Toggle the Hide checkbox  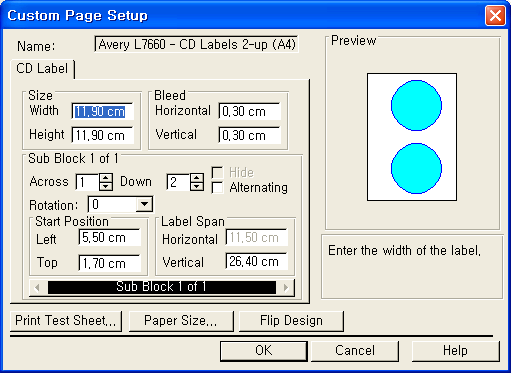[x=218, y=173]
